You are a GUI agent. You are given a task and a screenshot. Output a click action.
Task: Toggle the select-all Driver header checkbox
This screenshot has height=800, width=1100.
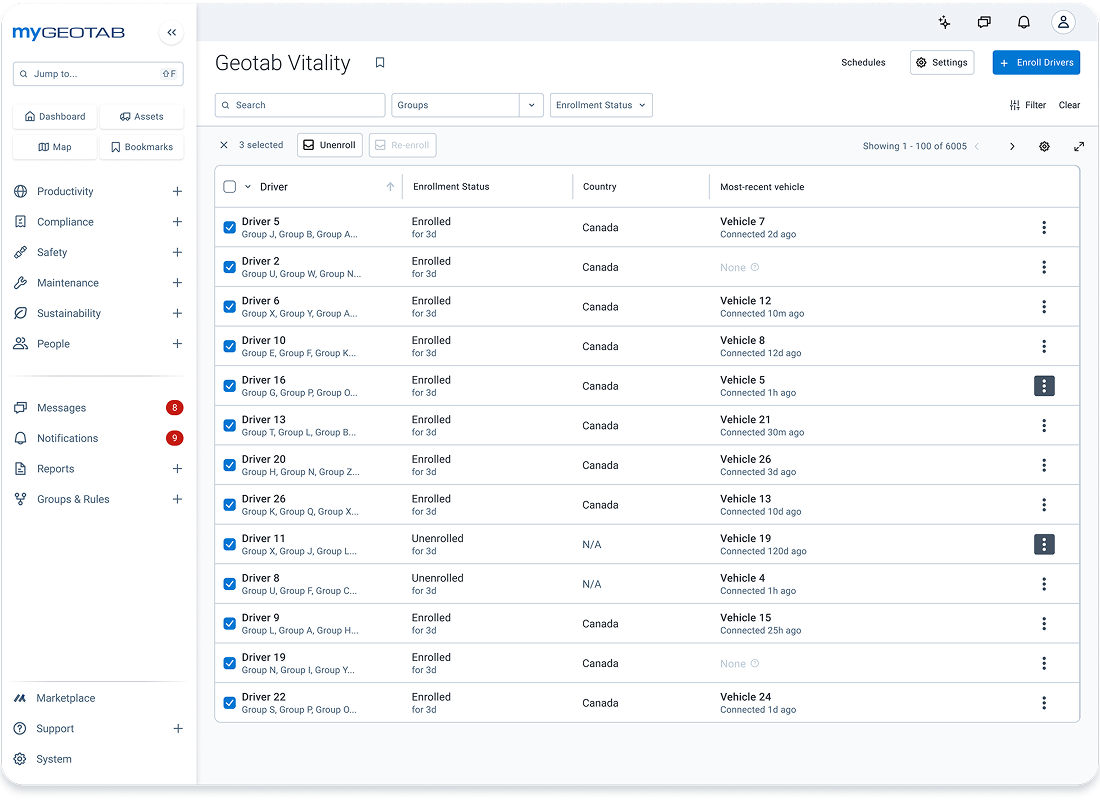tap(229, 187)
